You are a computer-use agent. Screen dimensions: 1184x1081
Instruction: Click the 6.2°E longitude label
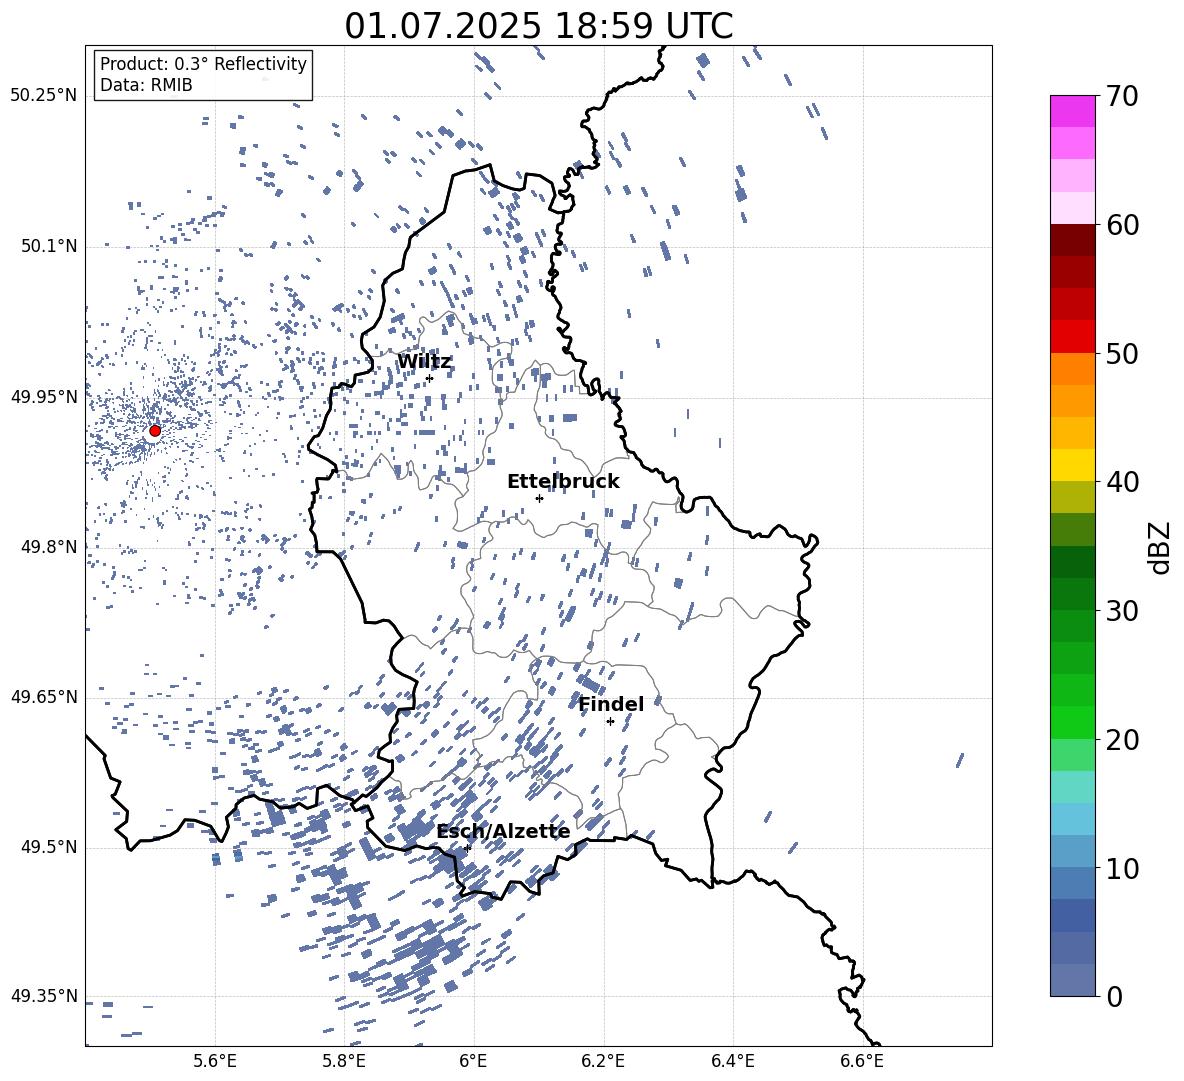tap(603, 1061)
